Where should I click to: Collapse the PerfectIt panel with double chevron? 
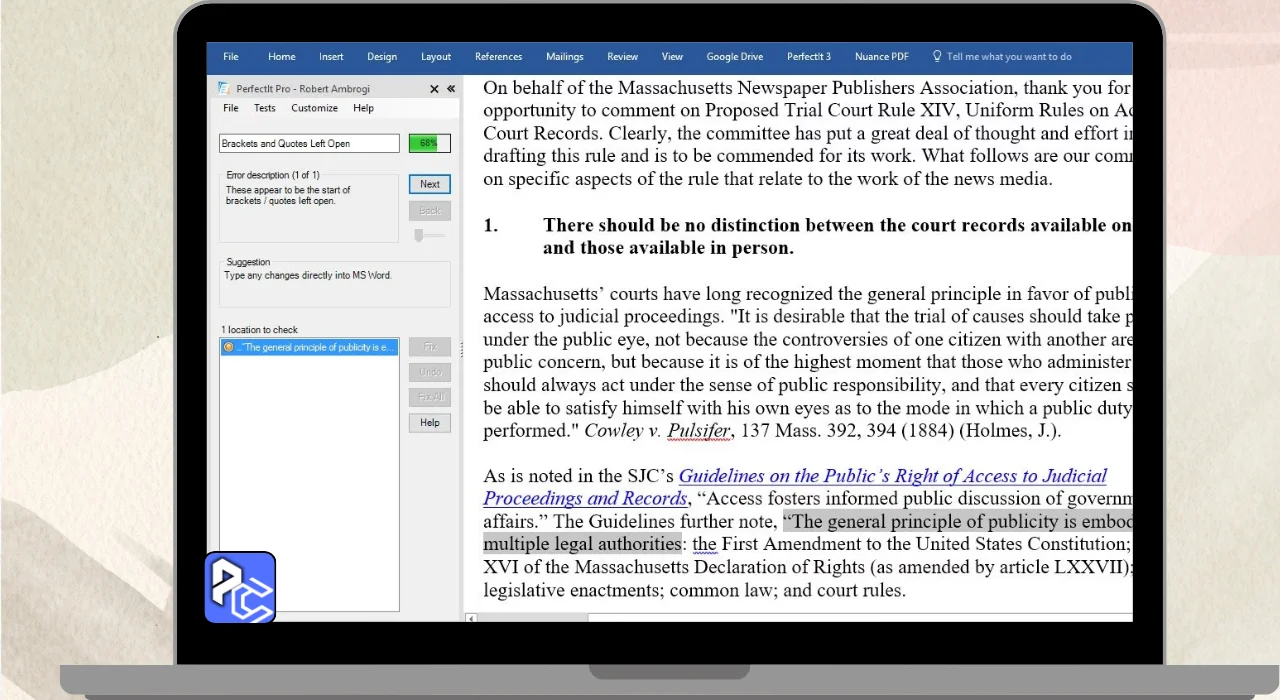click(x=450, y=88)
